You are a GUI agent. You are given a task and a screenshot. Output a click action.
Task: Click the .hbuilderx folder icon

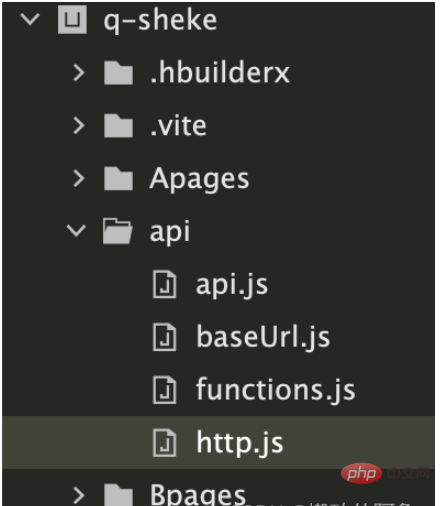click(118, 72)
